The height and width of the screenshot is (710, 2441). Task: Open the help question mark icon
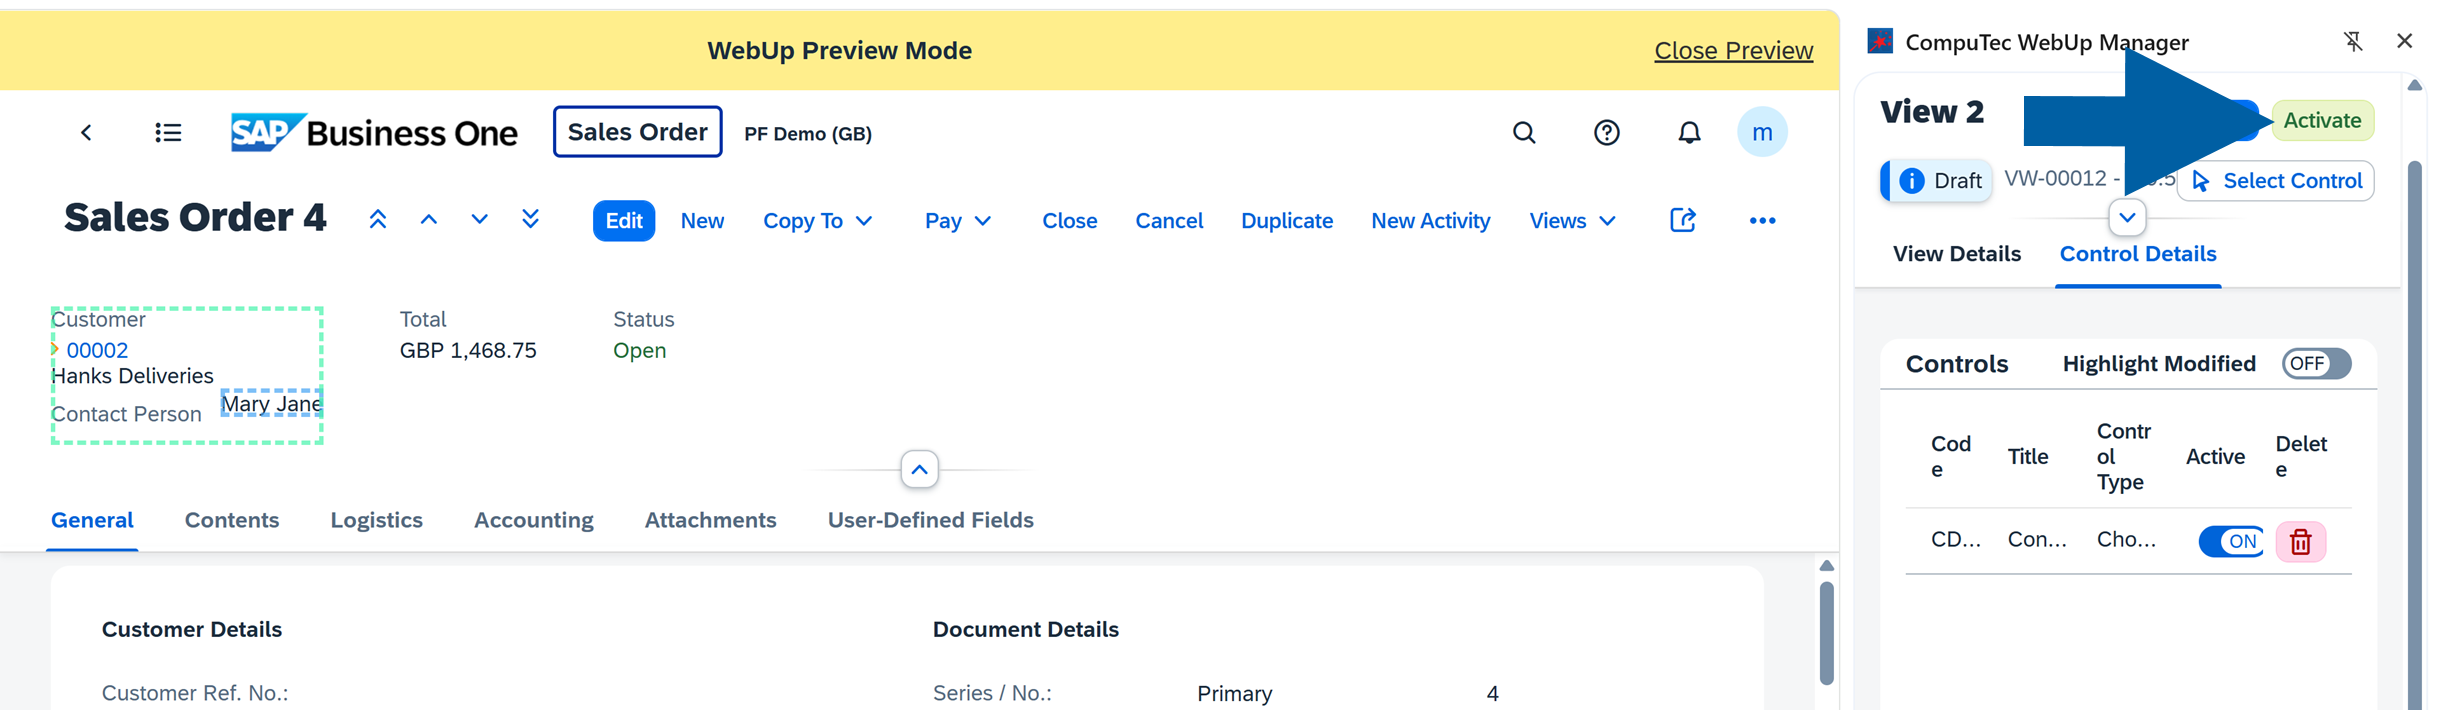(1607, 133)
